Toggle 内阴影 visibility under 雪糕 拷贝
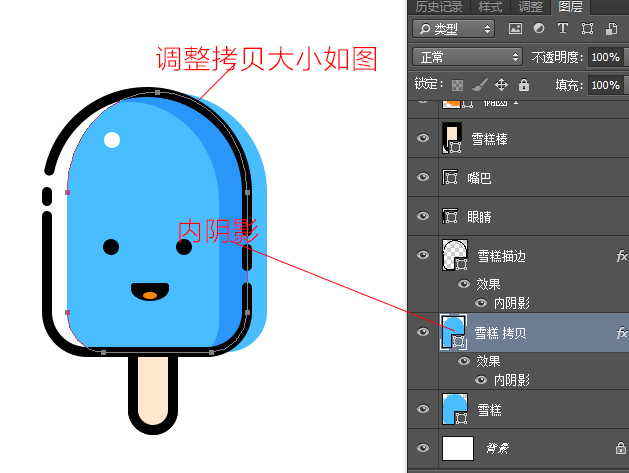The width and height of the screenshot is (629, 473). point(481,380)
